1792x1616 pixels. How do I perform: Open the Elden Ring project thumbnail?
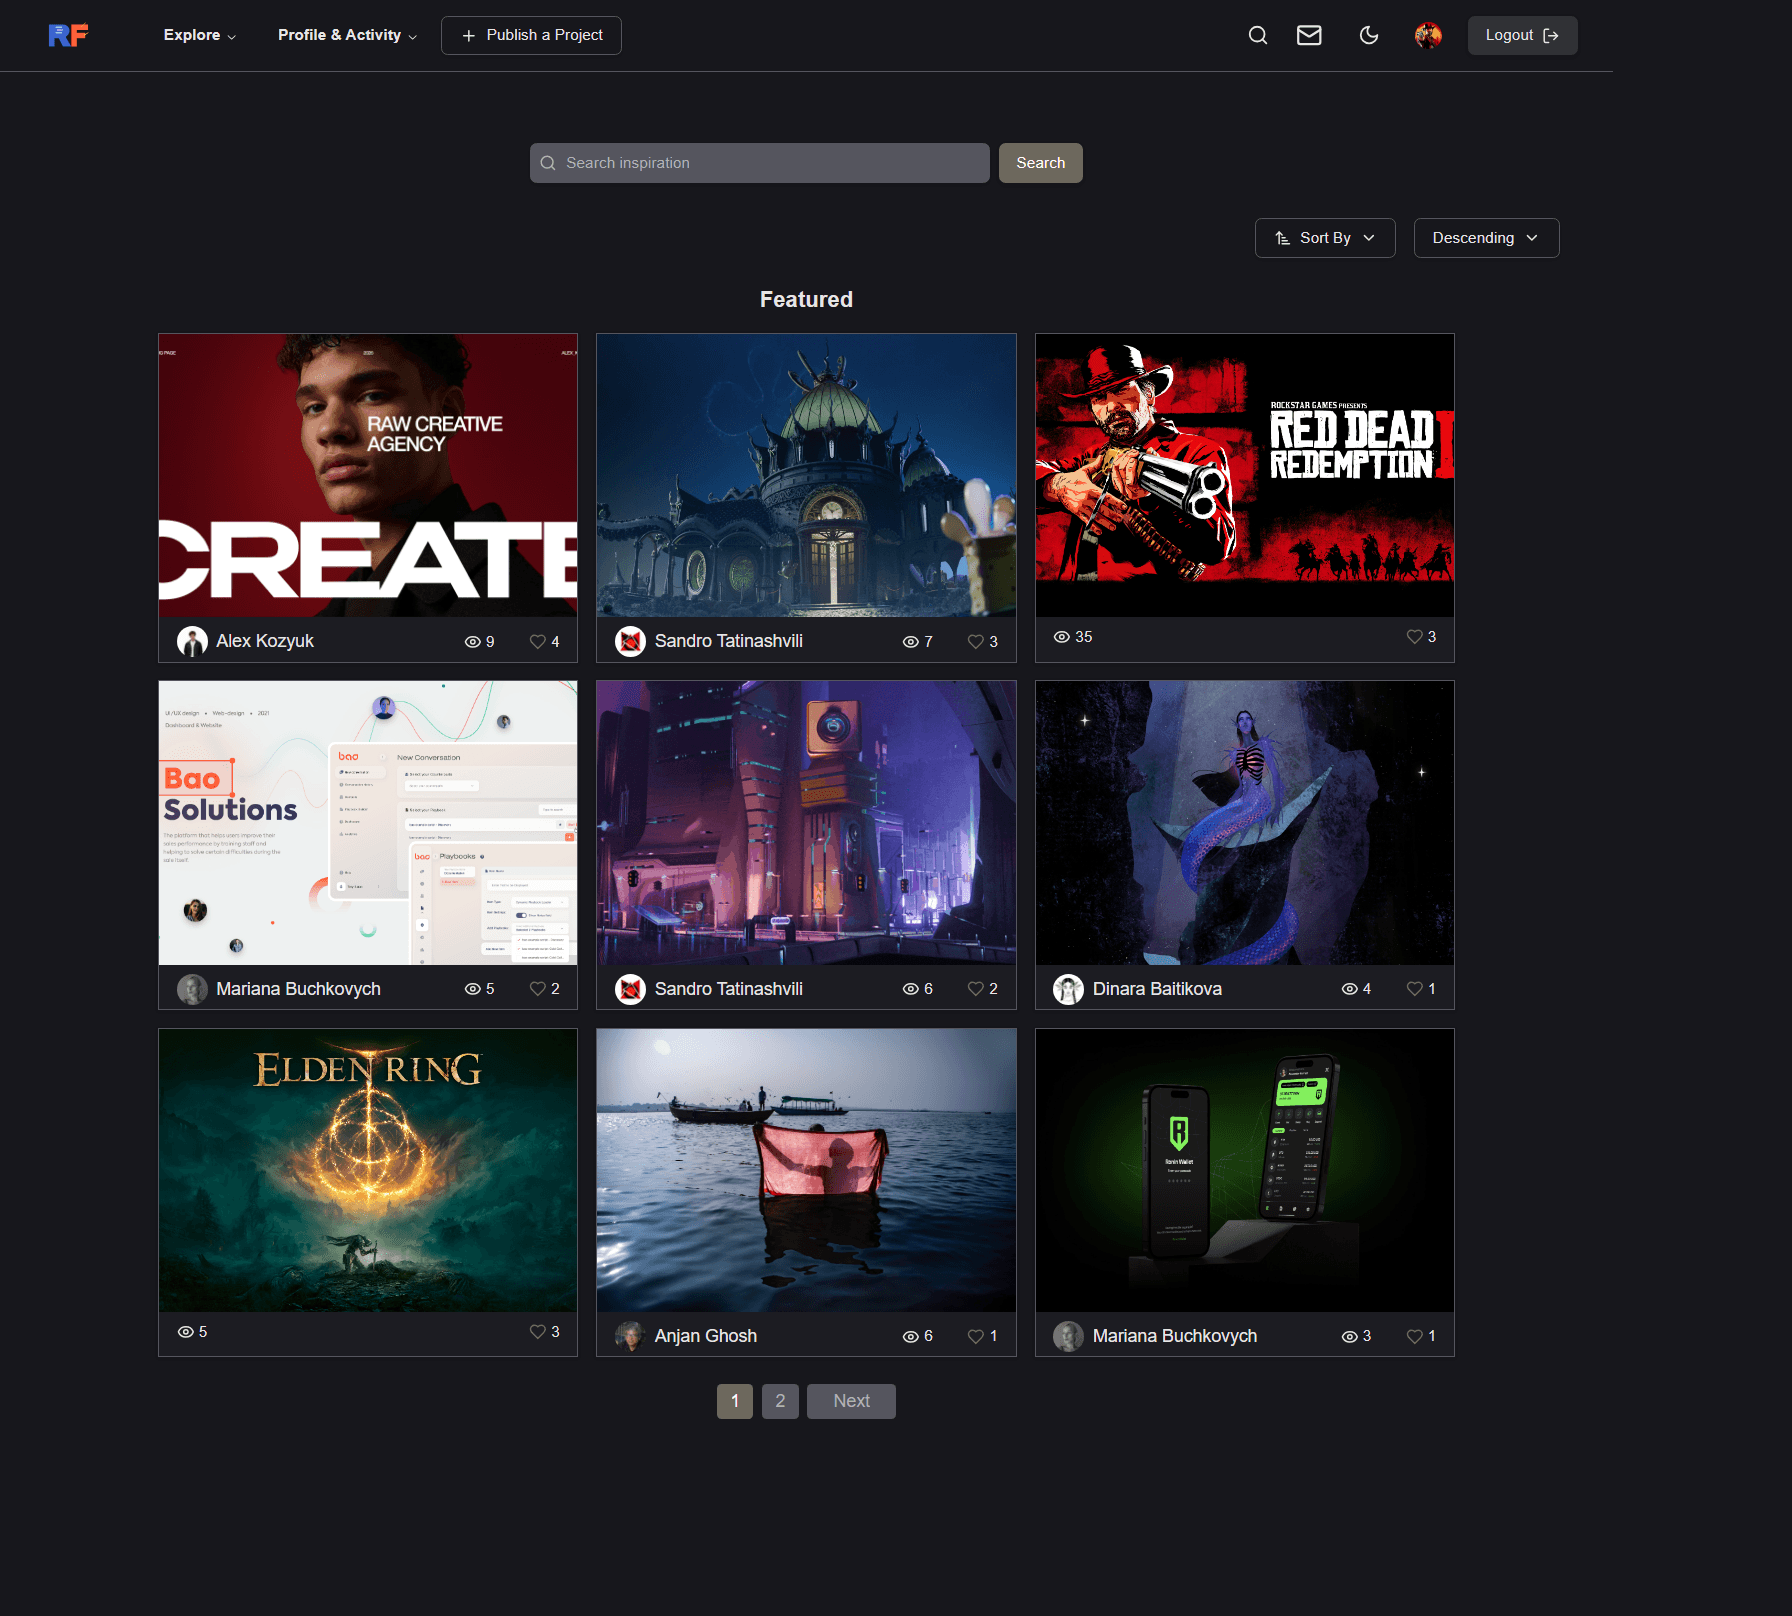coord(368,1170)
